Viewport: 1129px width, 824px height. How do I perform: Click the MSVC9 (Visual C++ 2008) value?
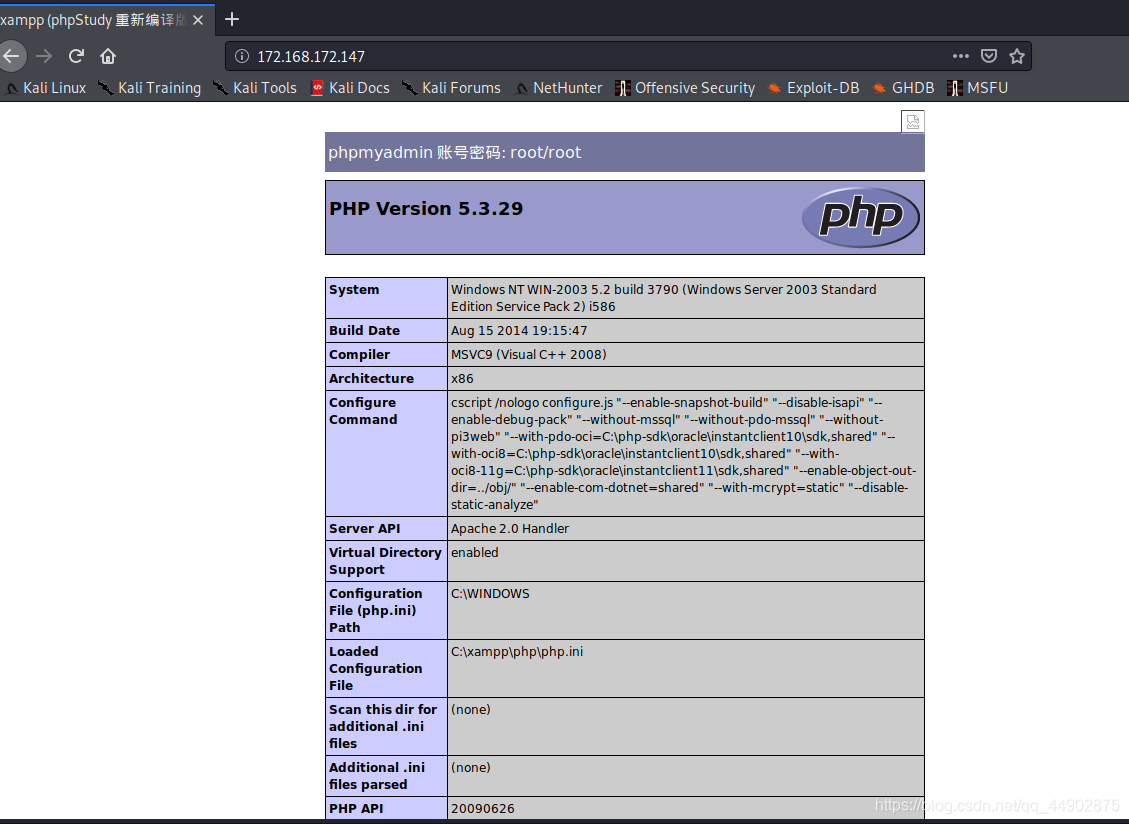(528, 354)
